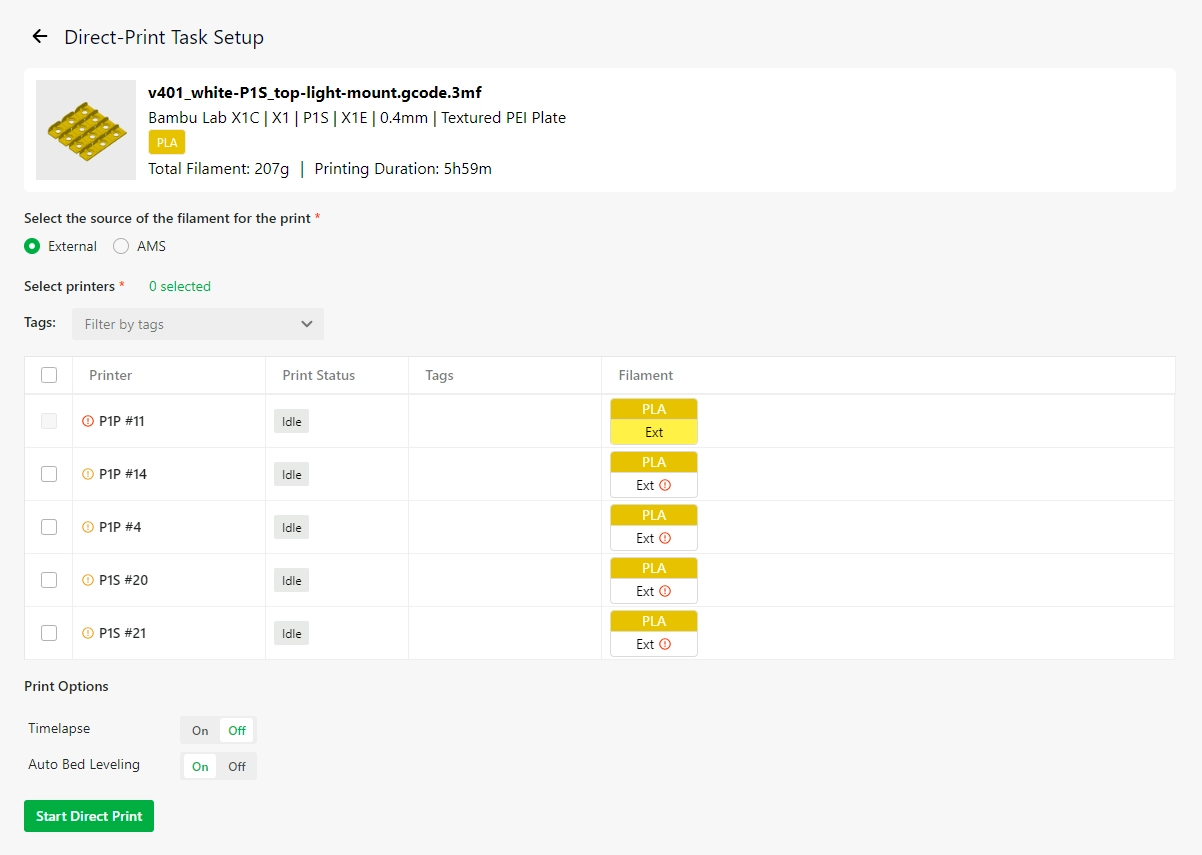Click the back arrow icon
This screenshot has width=1202, height=855.
pos(40,37)
